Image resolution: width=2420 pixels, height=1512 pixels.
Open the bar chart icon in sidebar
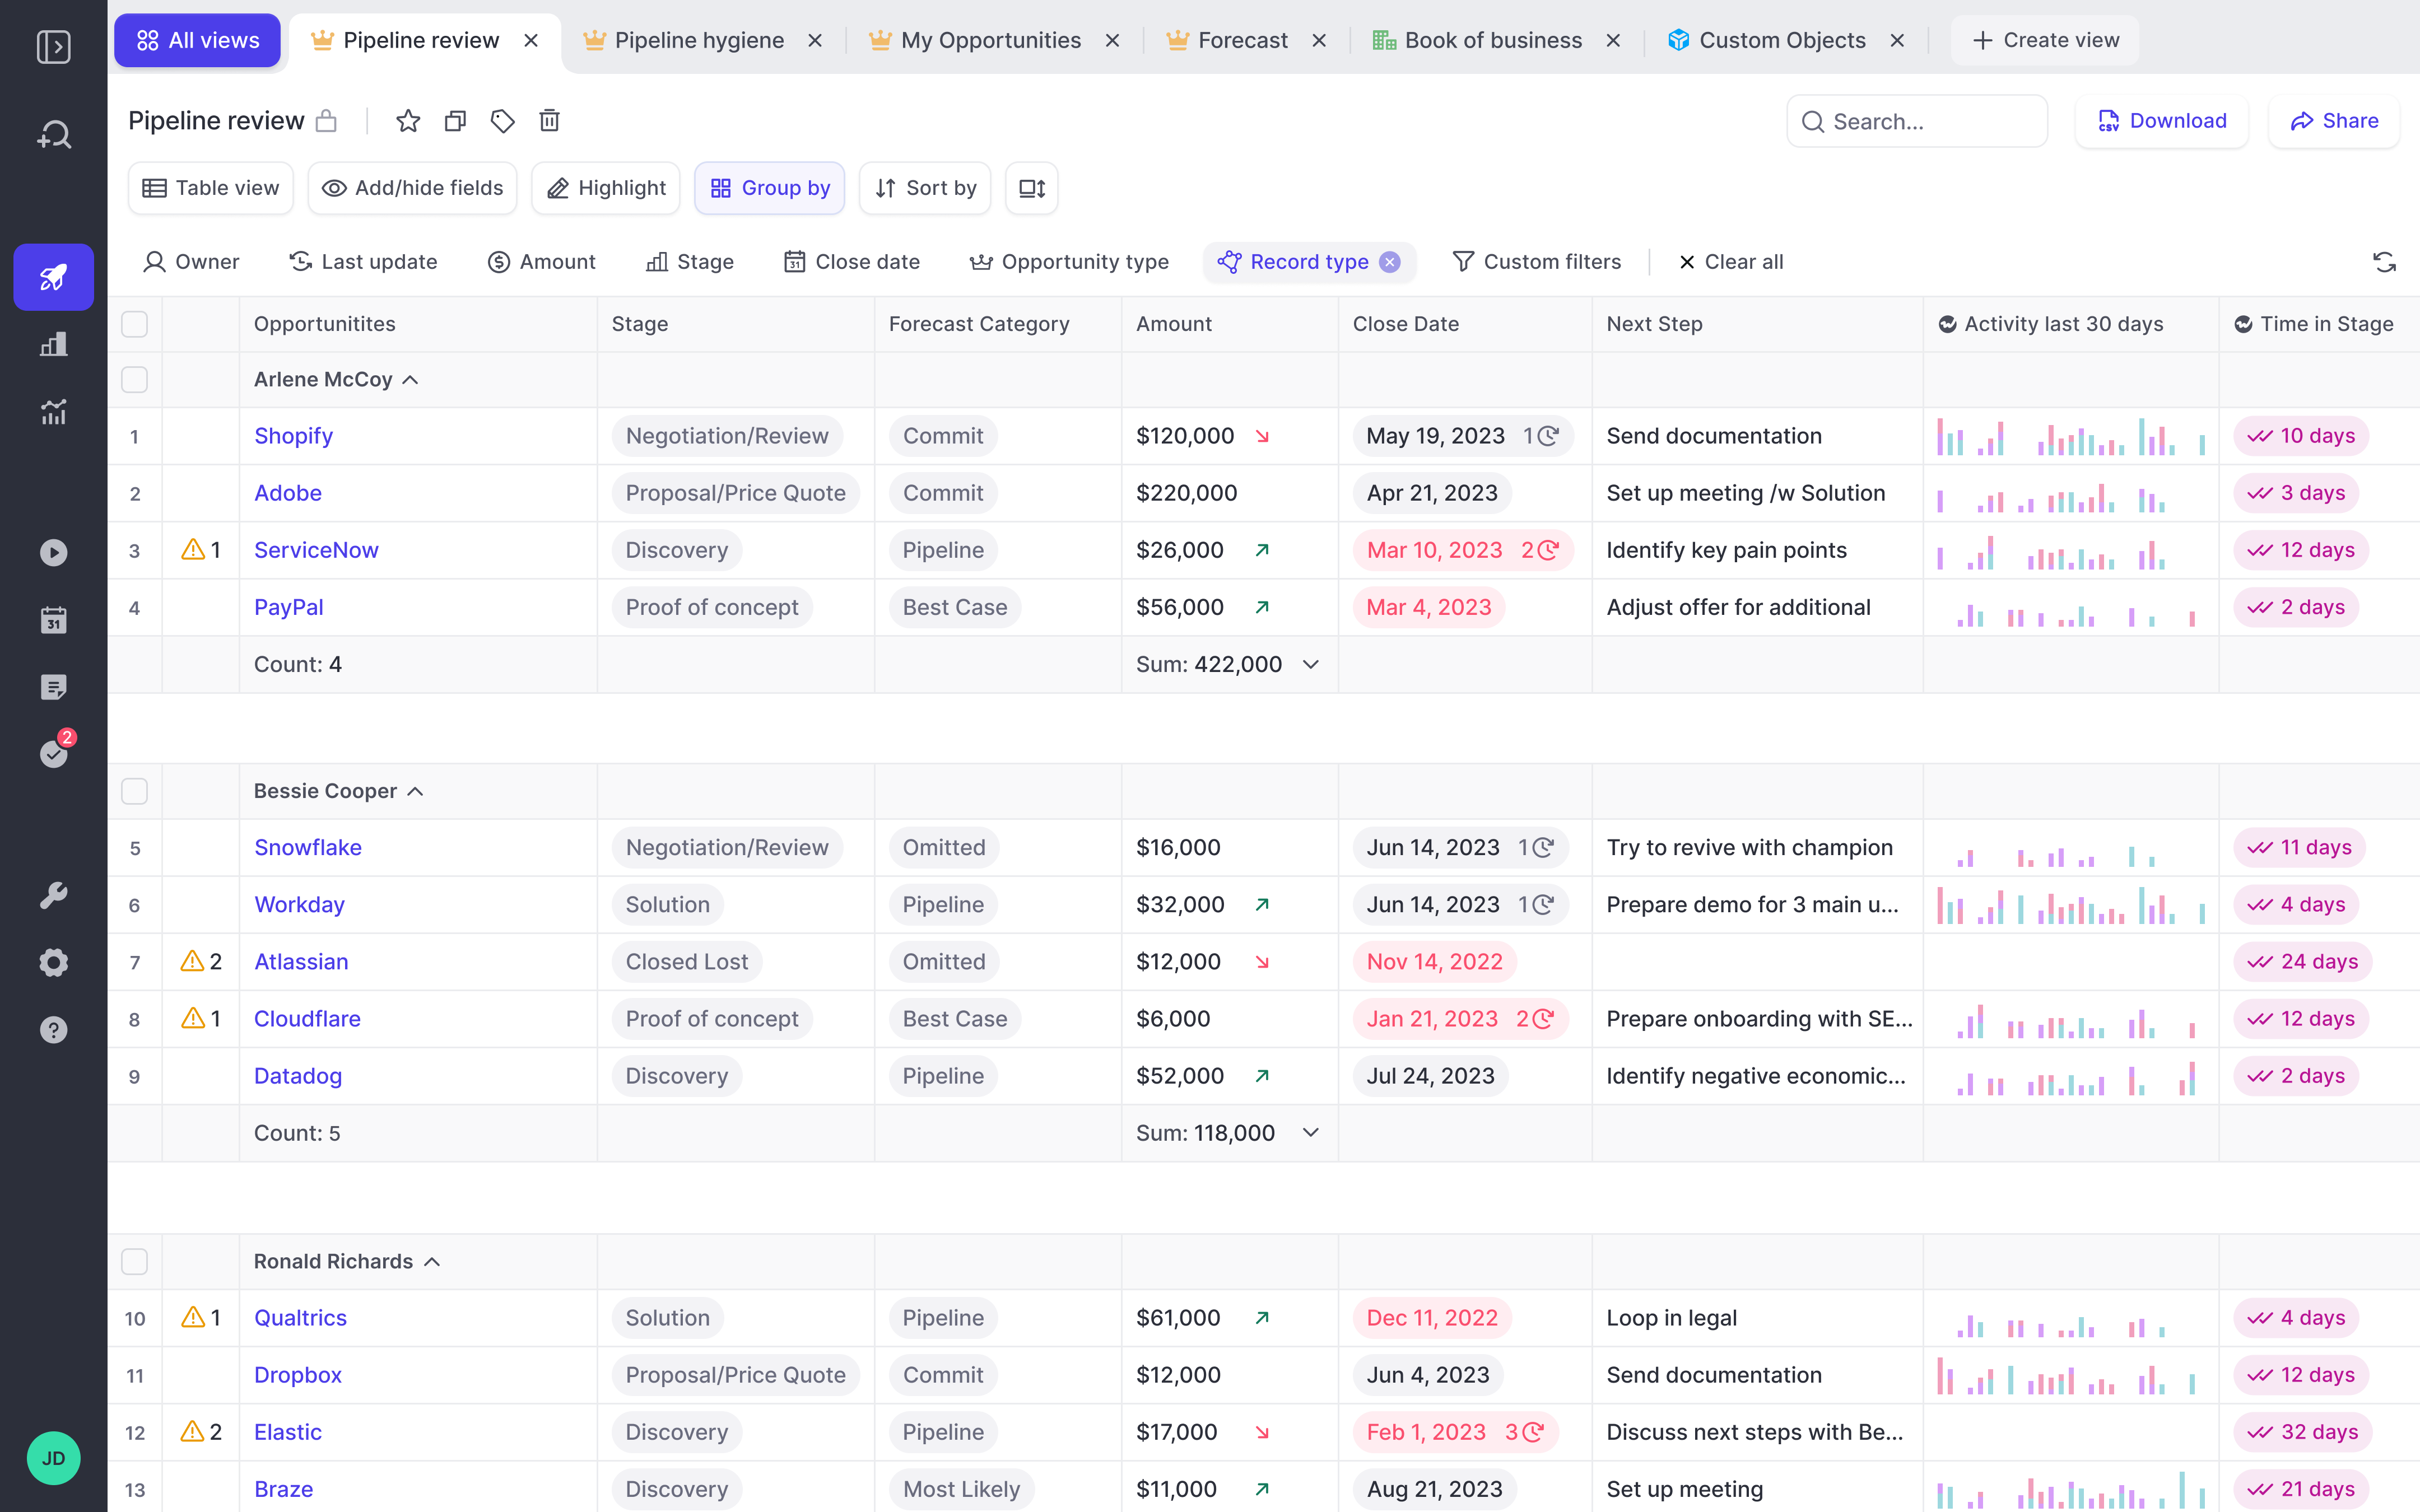click(x=53, y=344)
